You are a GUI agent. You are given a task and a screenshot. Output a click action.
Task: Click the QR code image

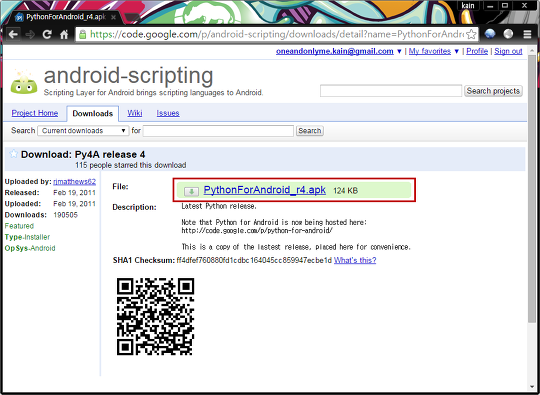pos(155,316)
